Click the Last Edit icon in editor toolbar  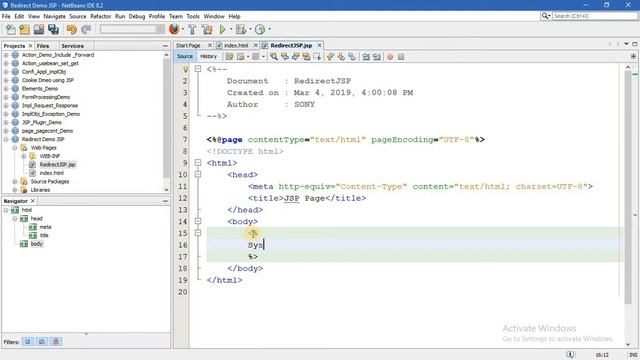coord(229,57)
